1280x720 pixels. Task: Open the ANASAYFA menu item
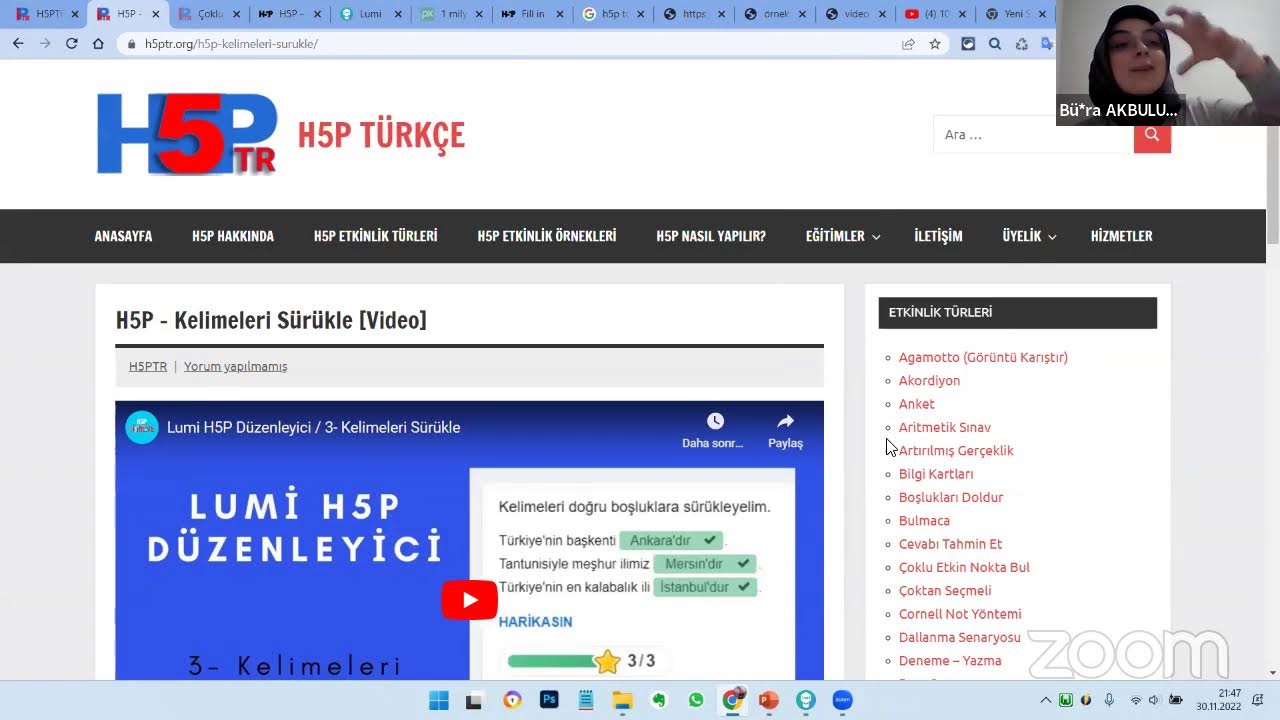tap(123, 236)
